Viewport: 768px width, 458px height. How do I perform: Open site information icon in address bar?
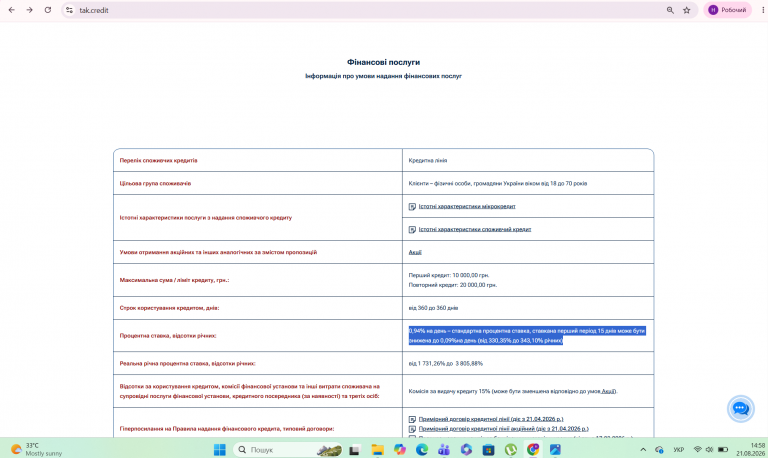coord(70,10)
